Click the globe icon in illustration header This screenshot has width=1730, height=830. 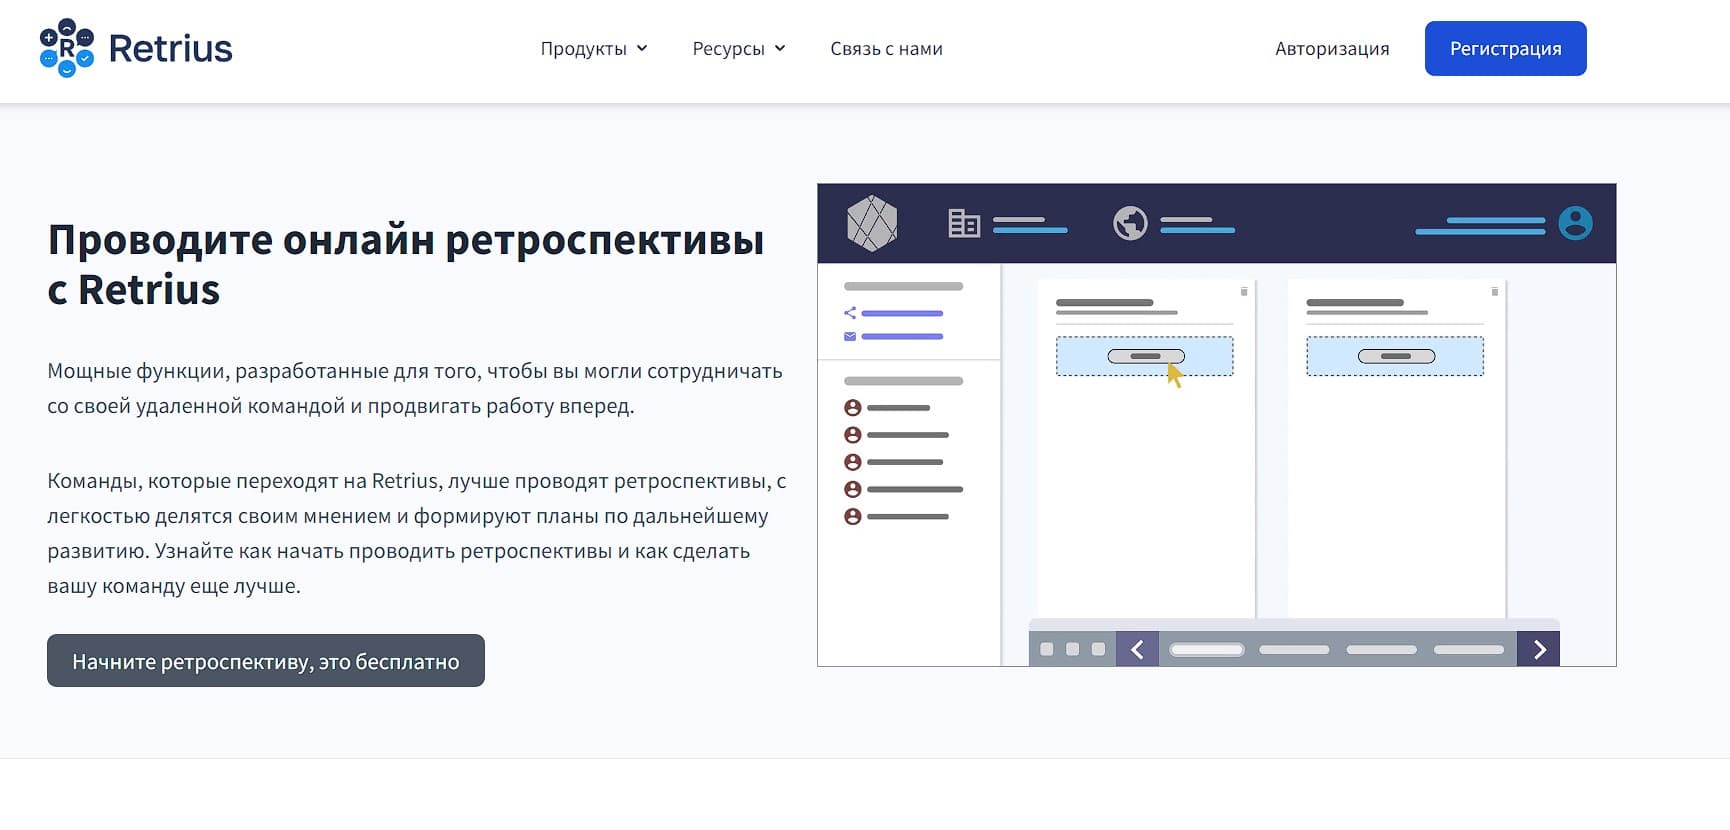[1130, 223]
